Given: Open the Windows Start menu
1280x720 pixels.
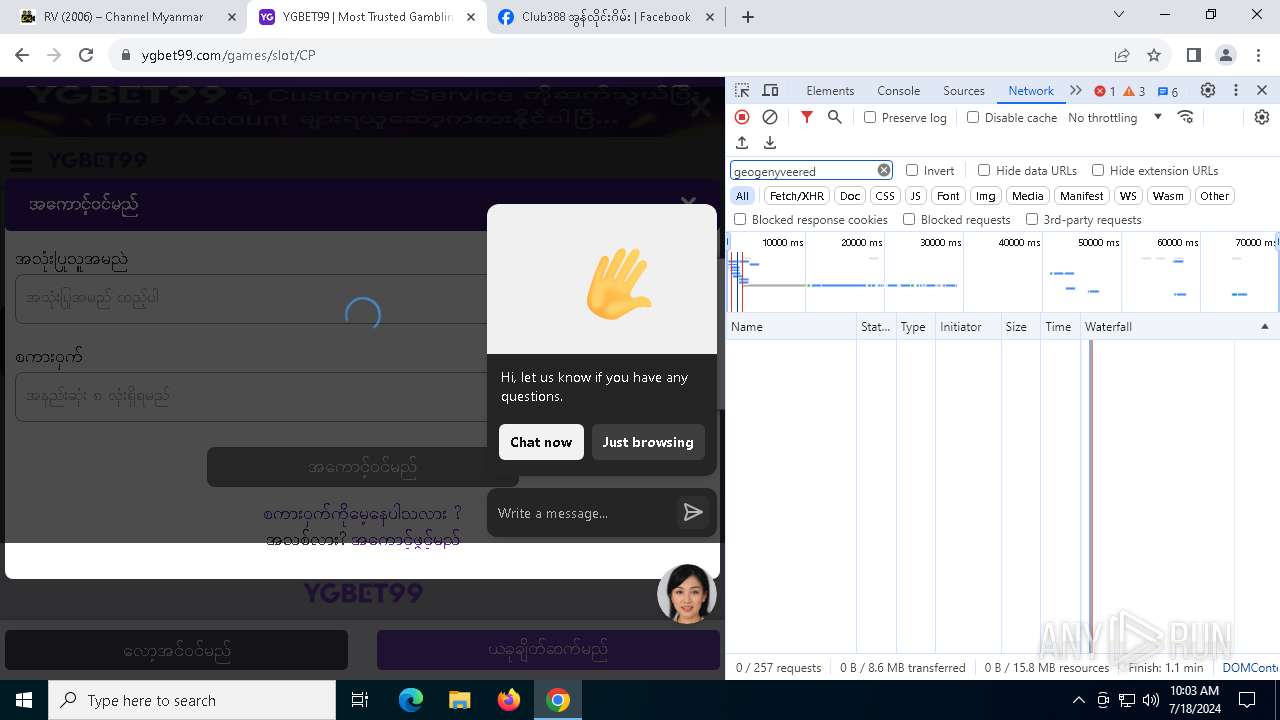Looking at the screenshot, I should (x=24, y=700).
